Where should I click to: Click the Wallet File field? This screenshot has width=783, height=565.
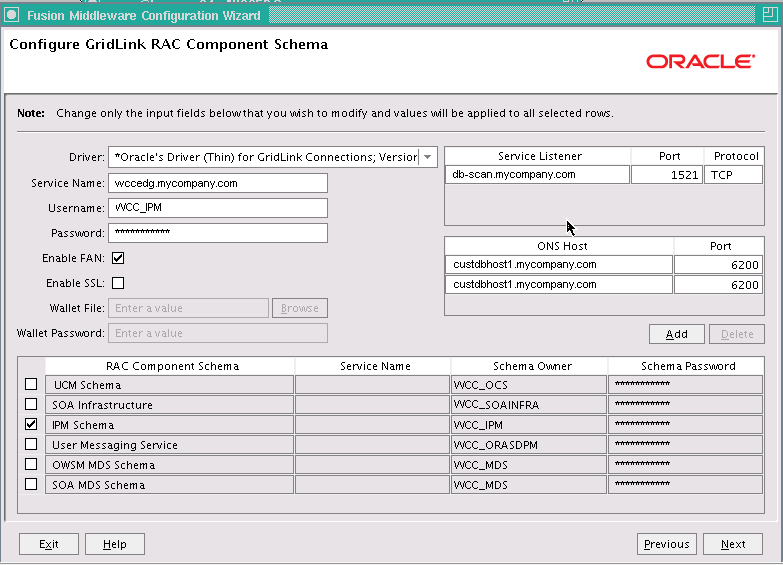[x=188, y=308]
